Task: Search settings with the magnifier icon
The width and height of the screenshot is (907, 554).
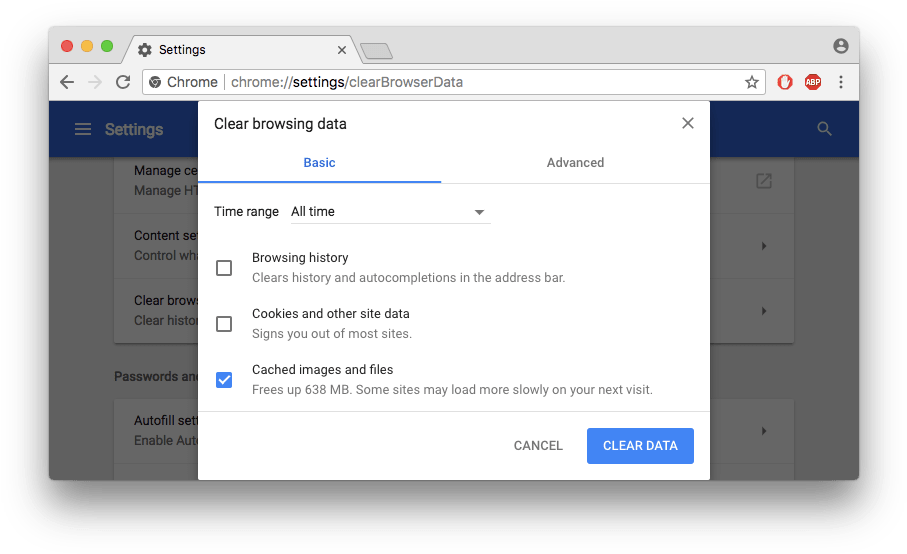Action: [x=824, y=129]
